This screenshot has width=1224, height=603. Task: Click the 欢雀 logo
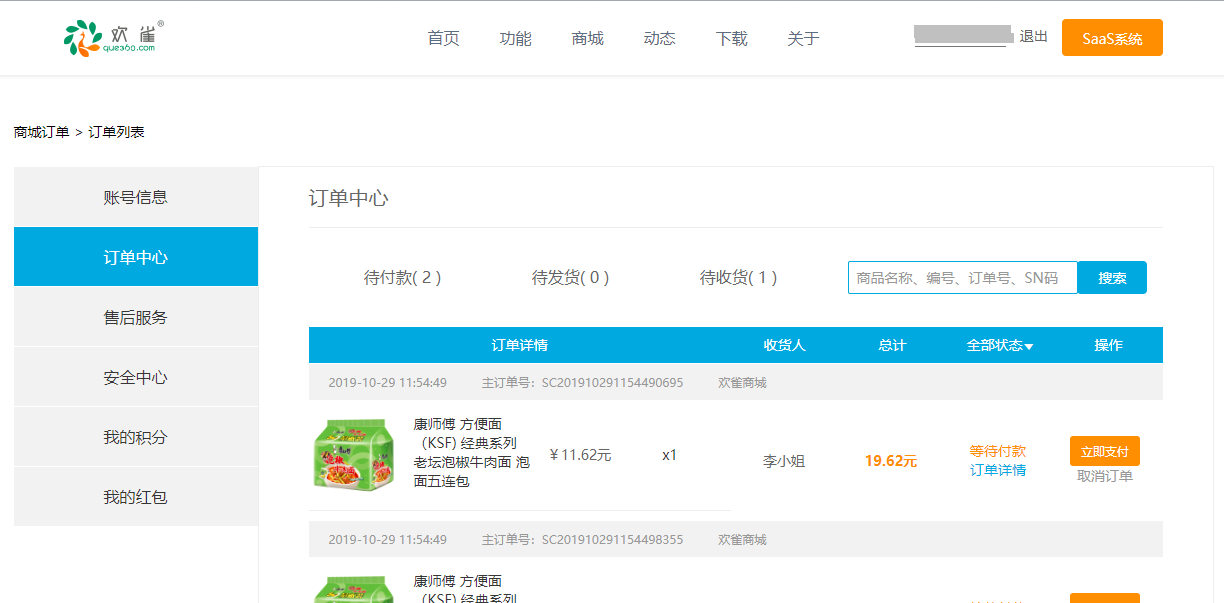114,38
